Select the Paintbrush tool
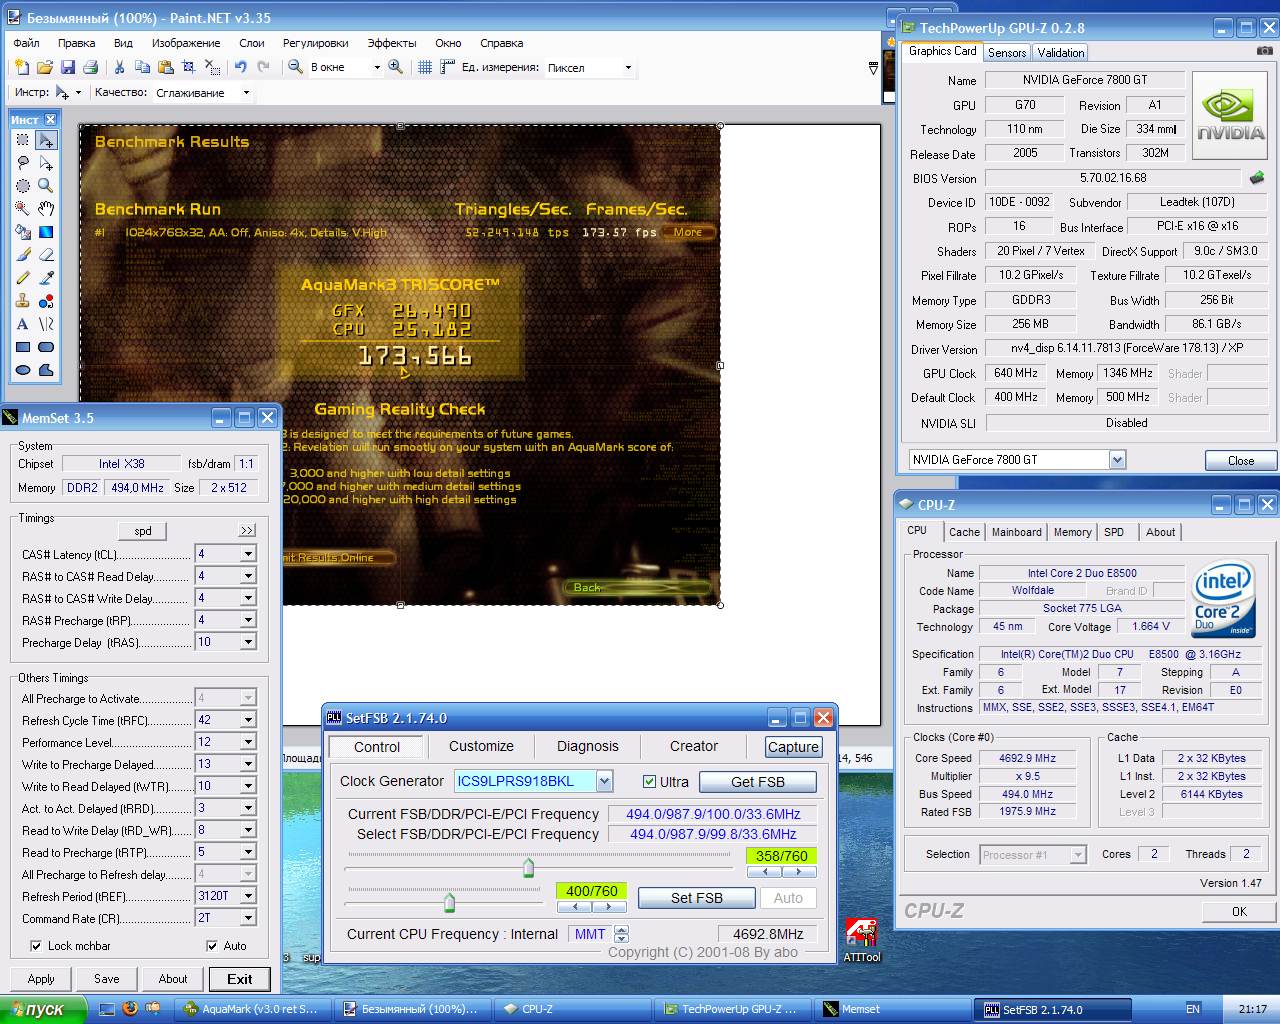Screen dimensions: 1280x1024 pos(22,255)
